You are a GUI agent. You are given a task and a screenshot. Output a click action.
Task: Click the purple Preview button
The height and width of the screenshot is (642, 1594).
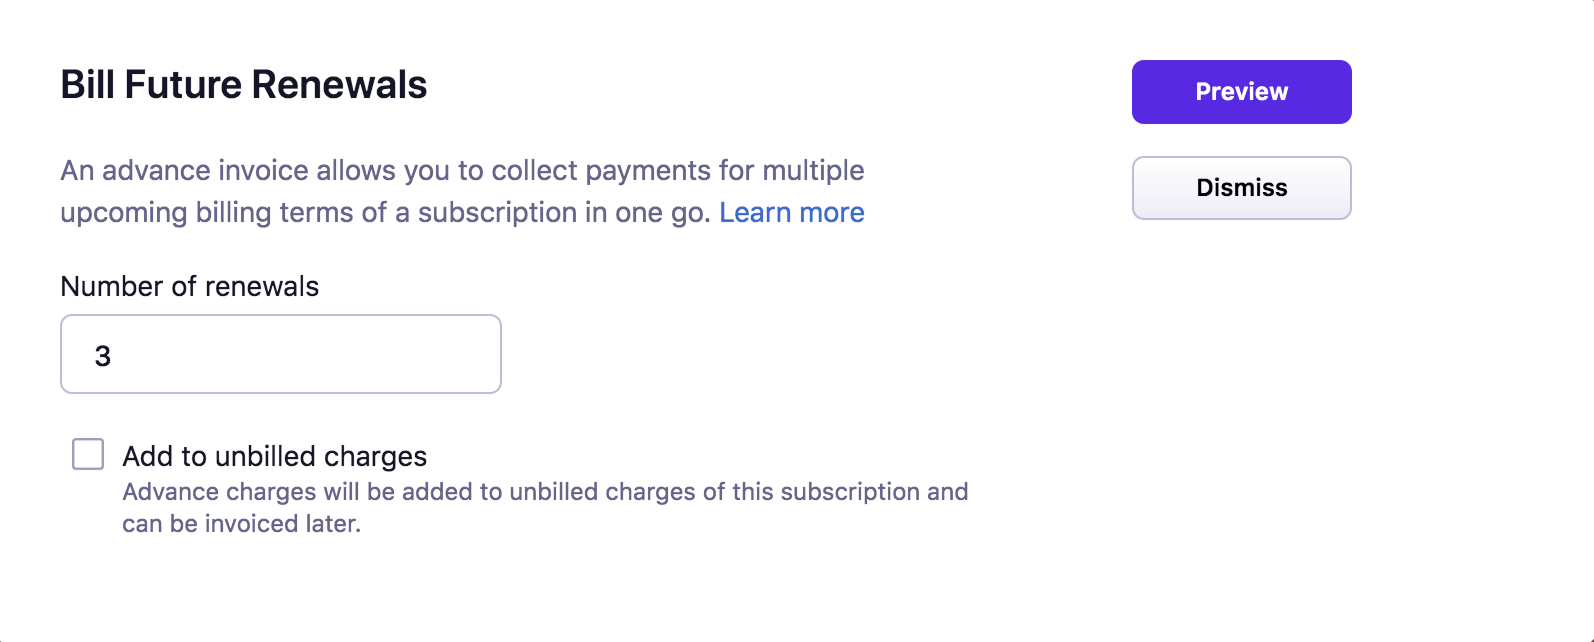point(1241,92)
